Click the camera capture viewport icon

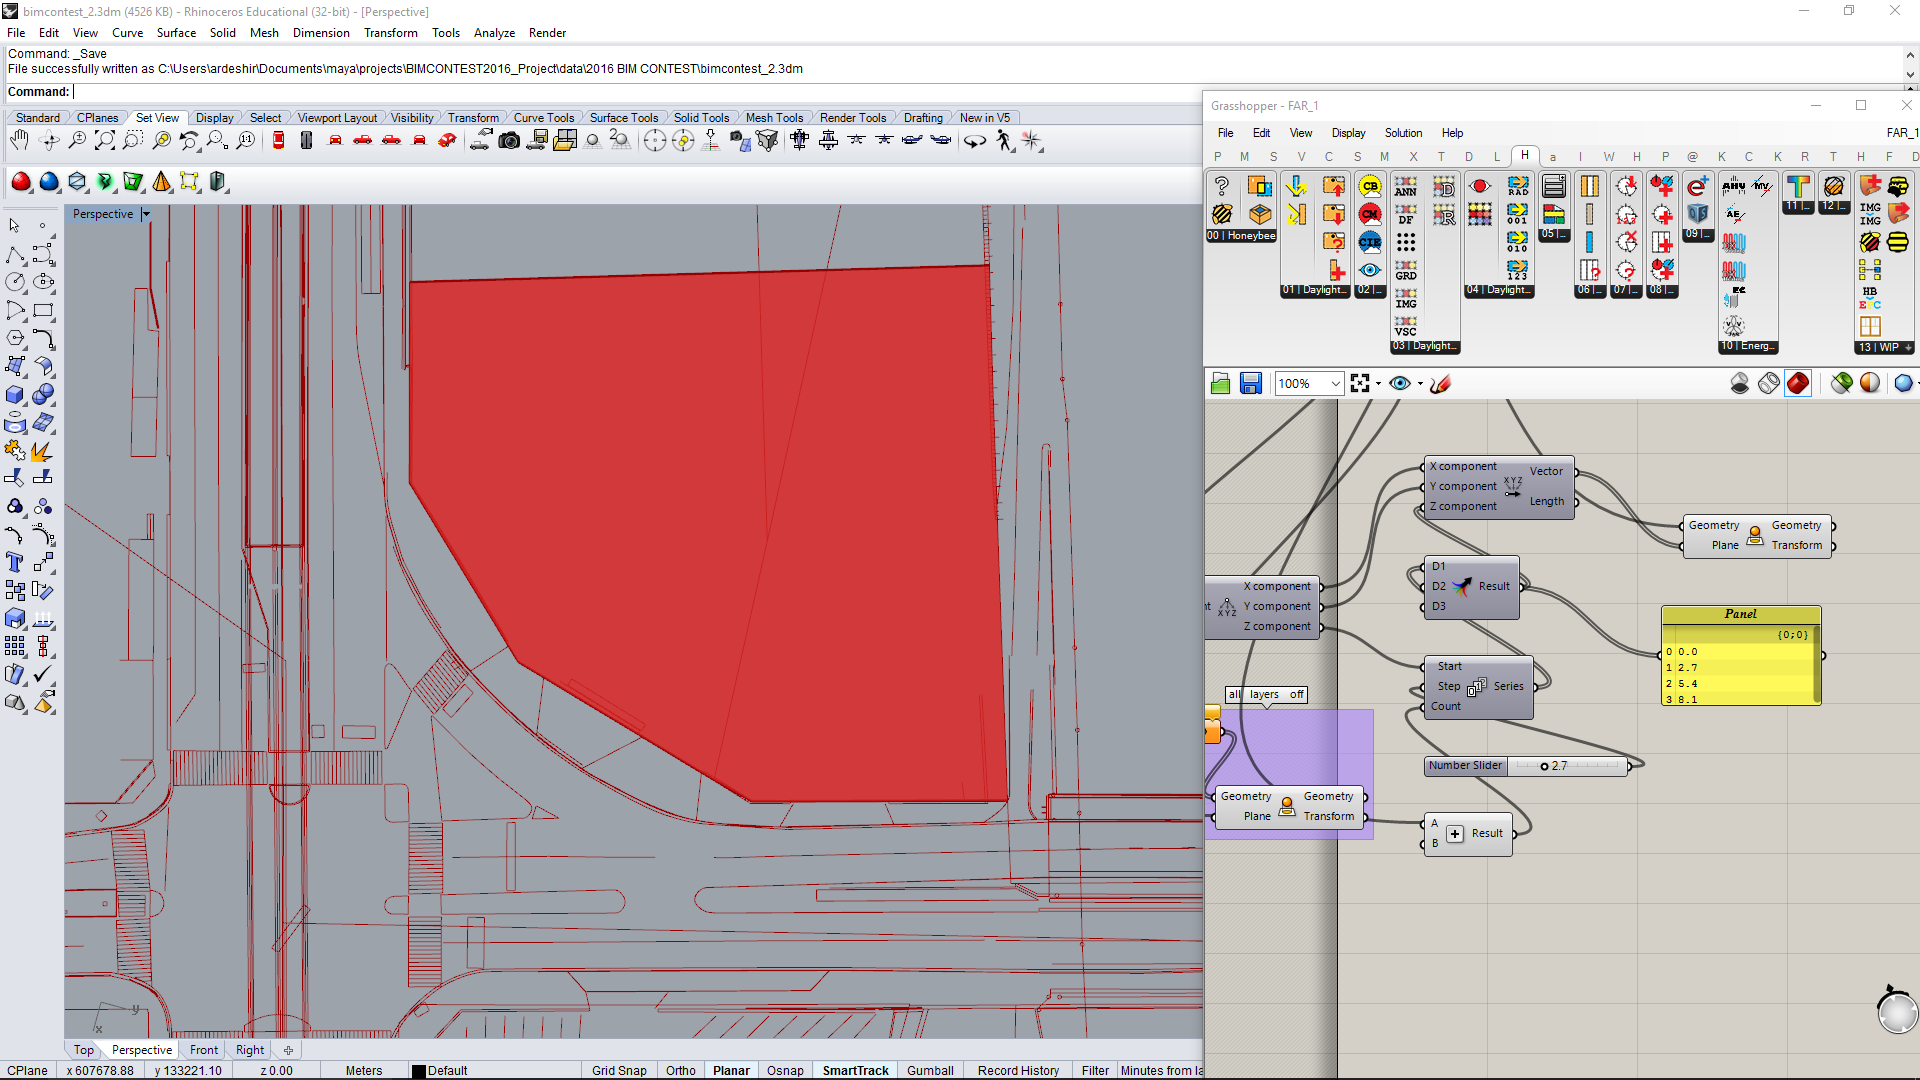tap(509, 141)
